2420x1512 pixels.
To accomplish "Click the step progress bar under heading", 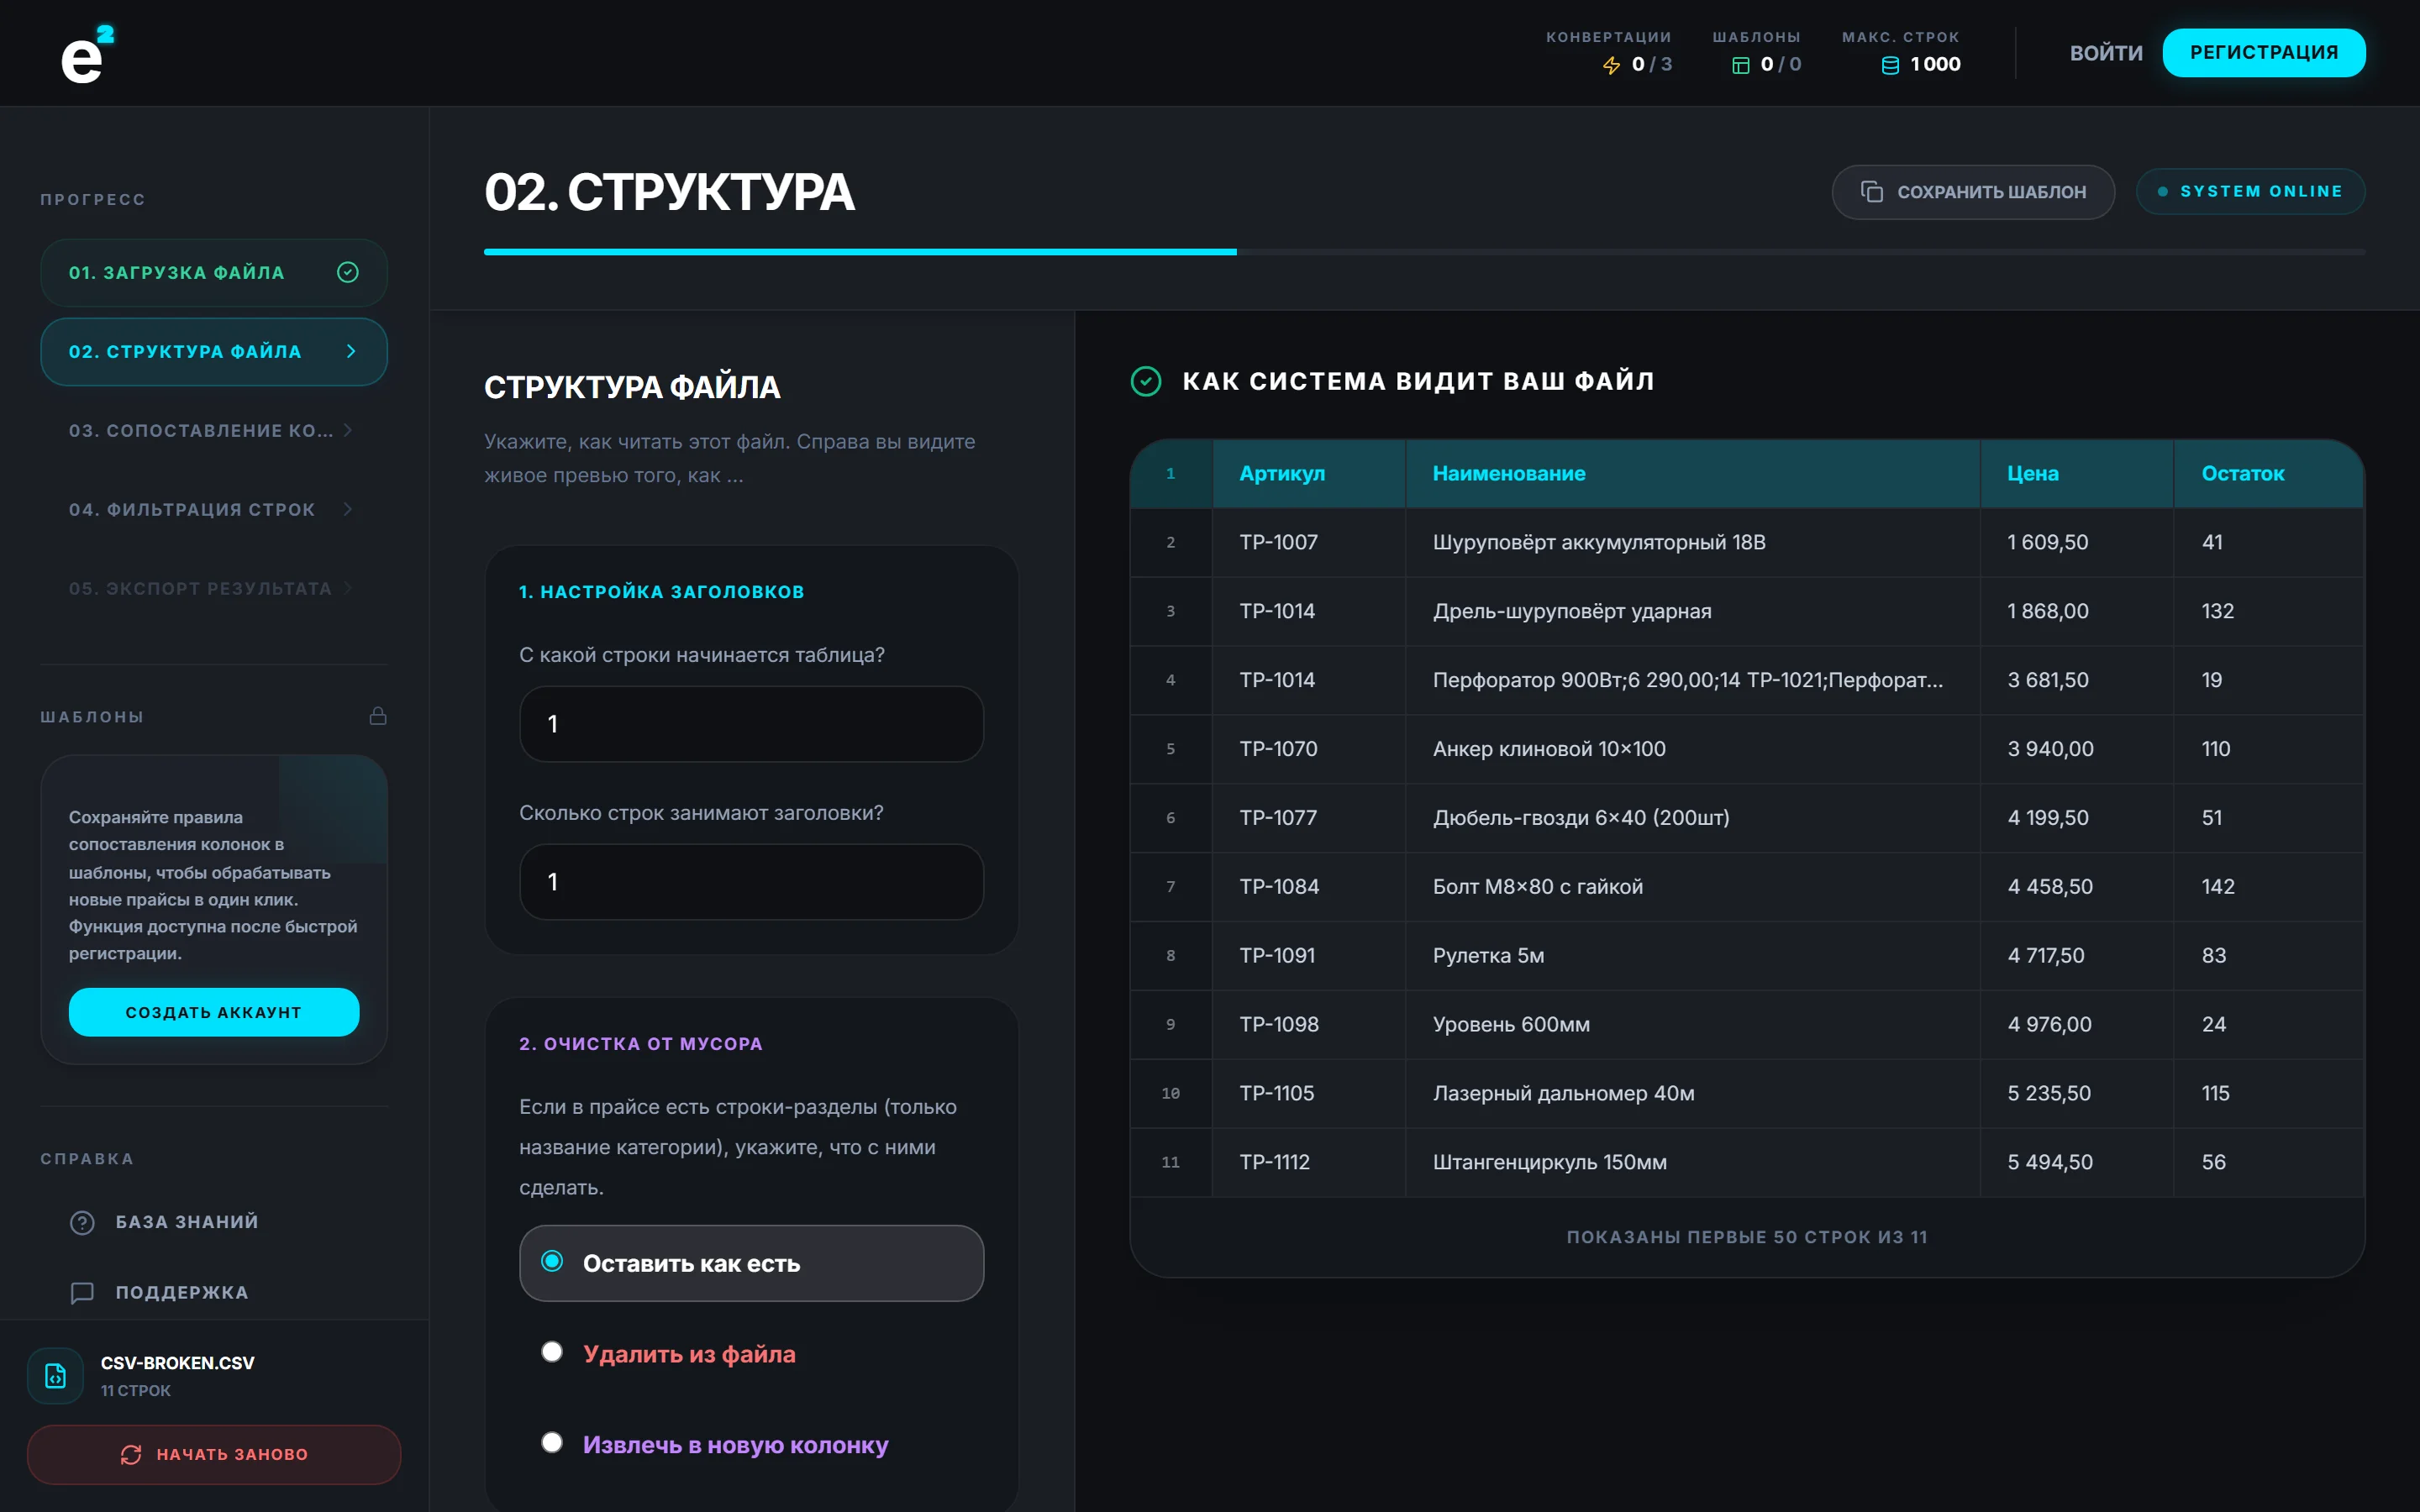I will pyautogui.click(x=1424, y=252).
